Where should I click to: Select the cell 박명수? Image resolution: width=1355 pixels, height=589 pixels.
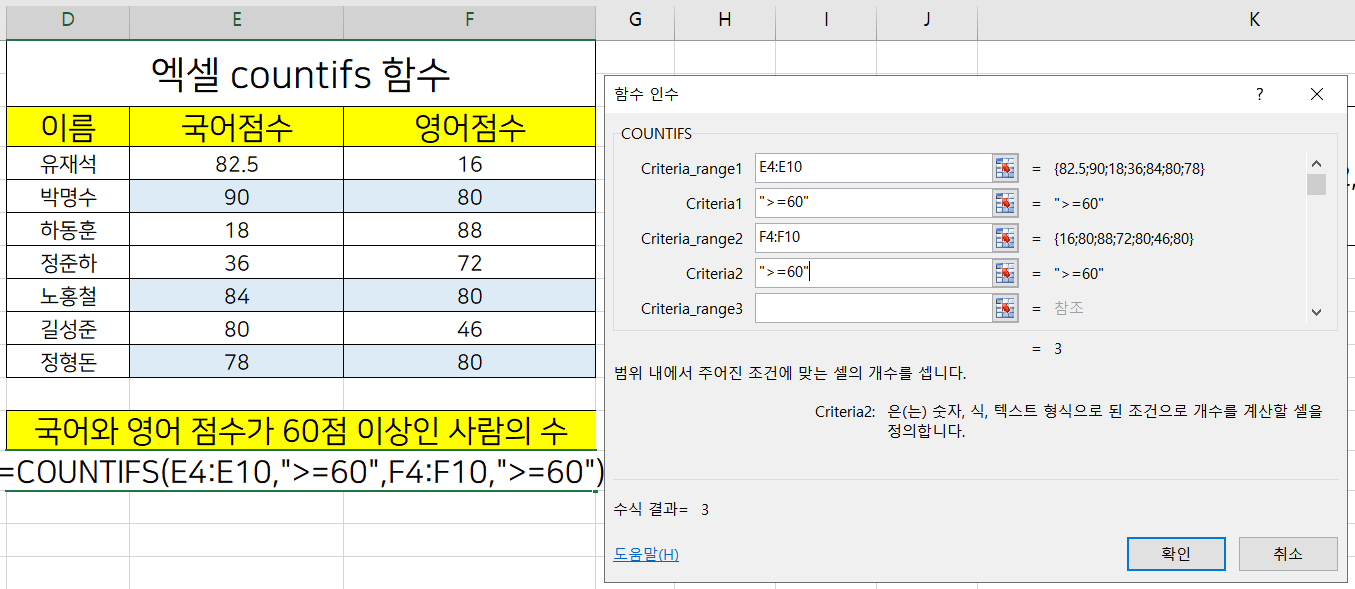(x=68, y=197)
